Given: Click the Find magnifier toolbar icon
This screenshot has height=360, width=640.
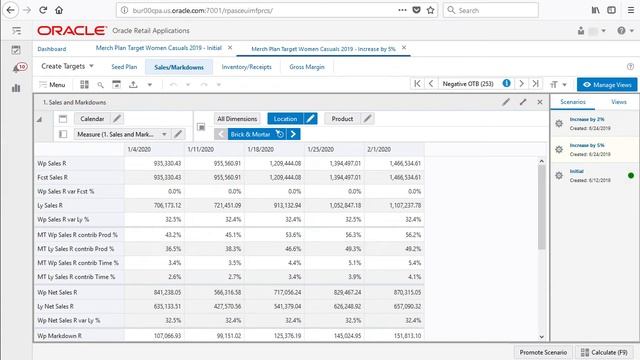Looking at the screenshot, I should point(100,85).
